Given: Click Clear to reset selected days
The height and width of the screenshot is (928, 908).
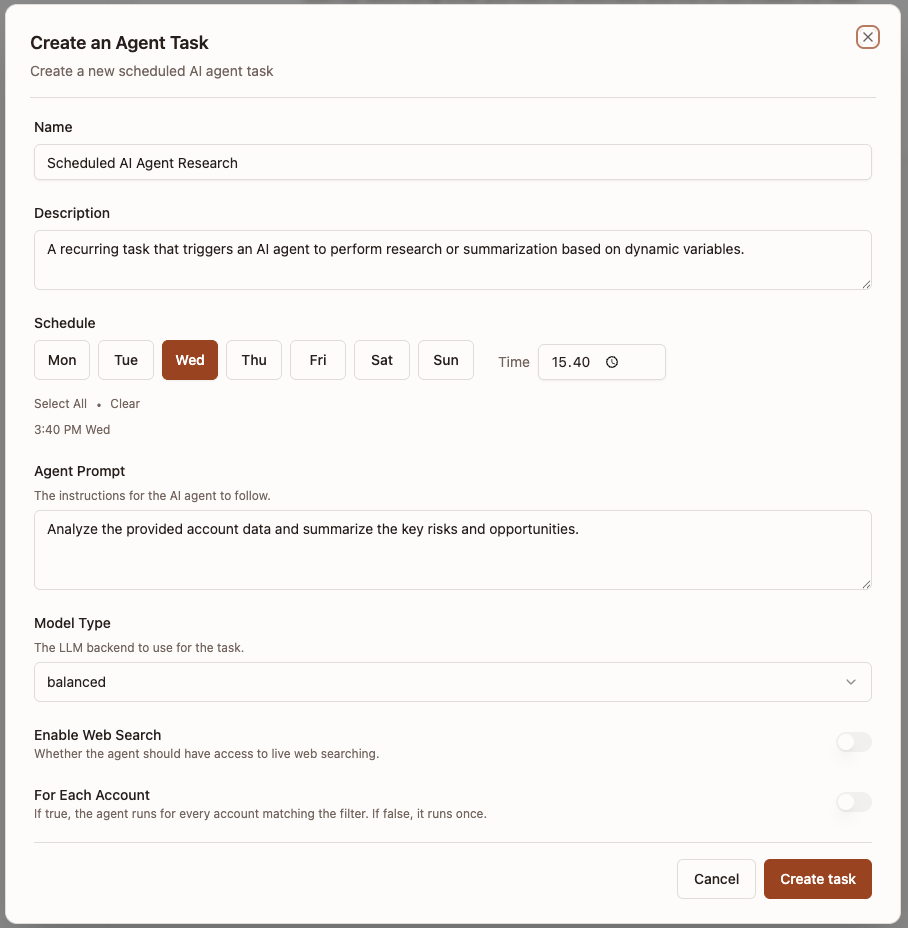Looking at the screenshot, I should (124, 403).
